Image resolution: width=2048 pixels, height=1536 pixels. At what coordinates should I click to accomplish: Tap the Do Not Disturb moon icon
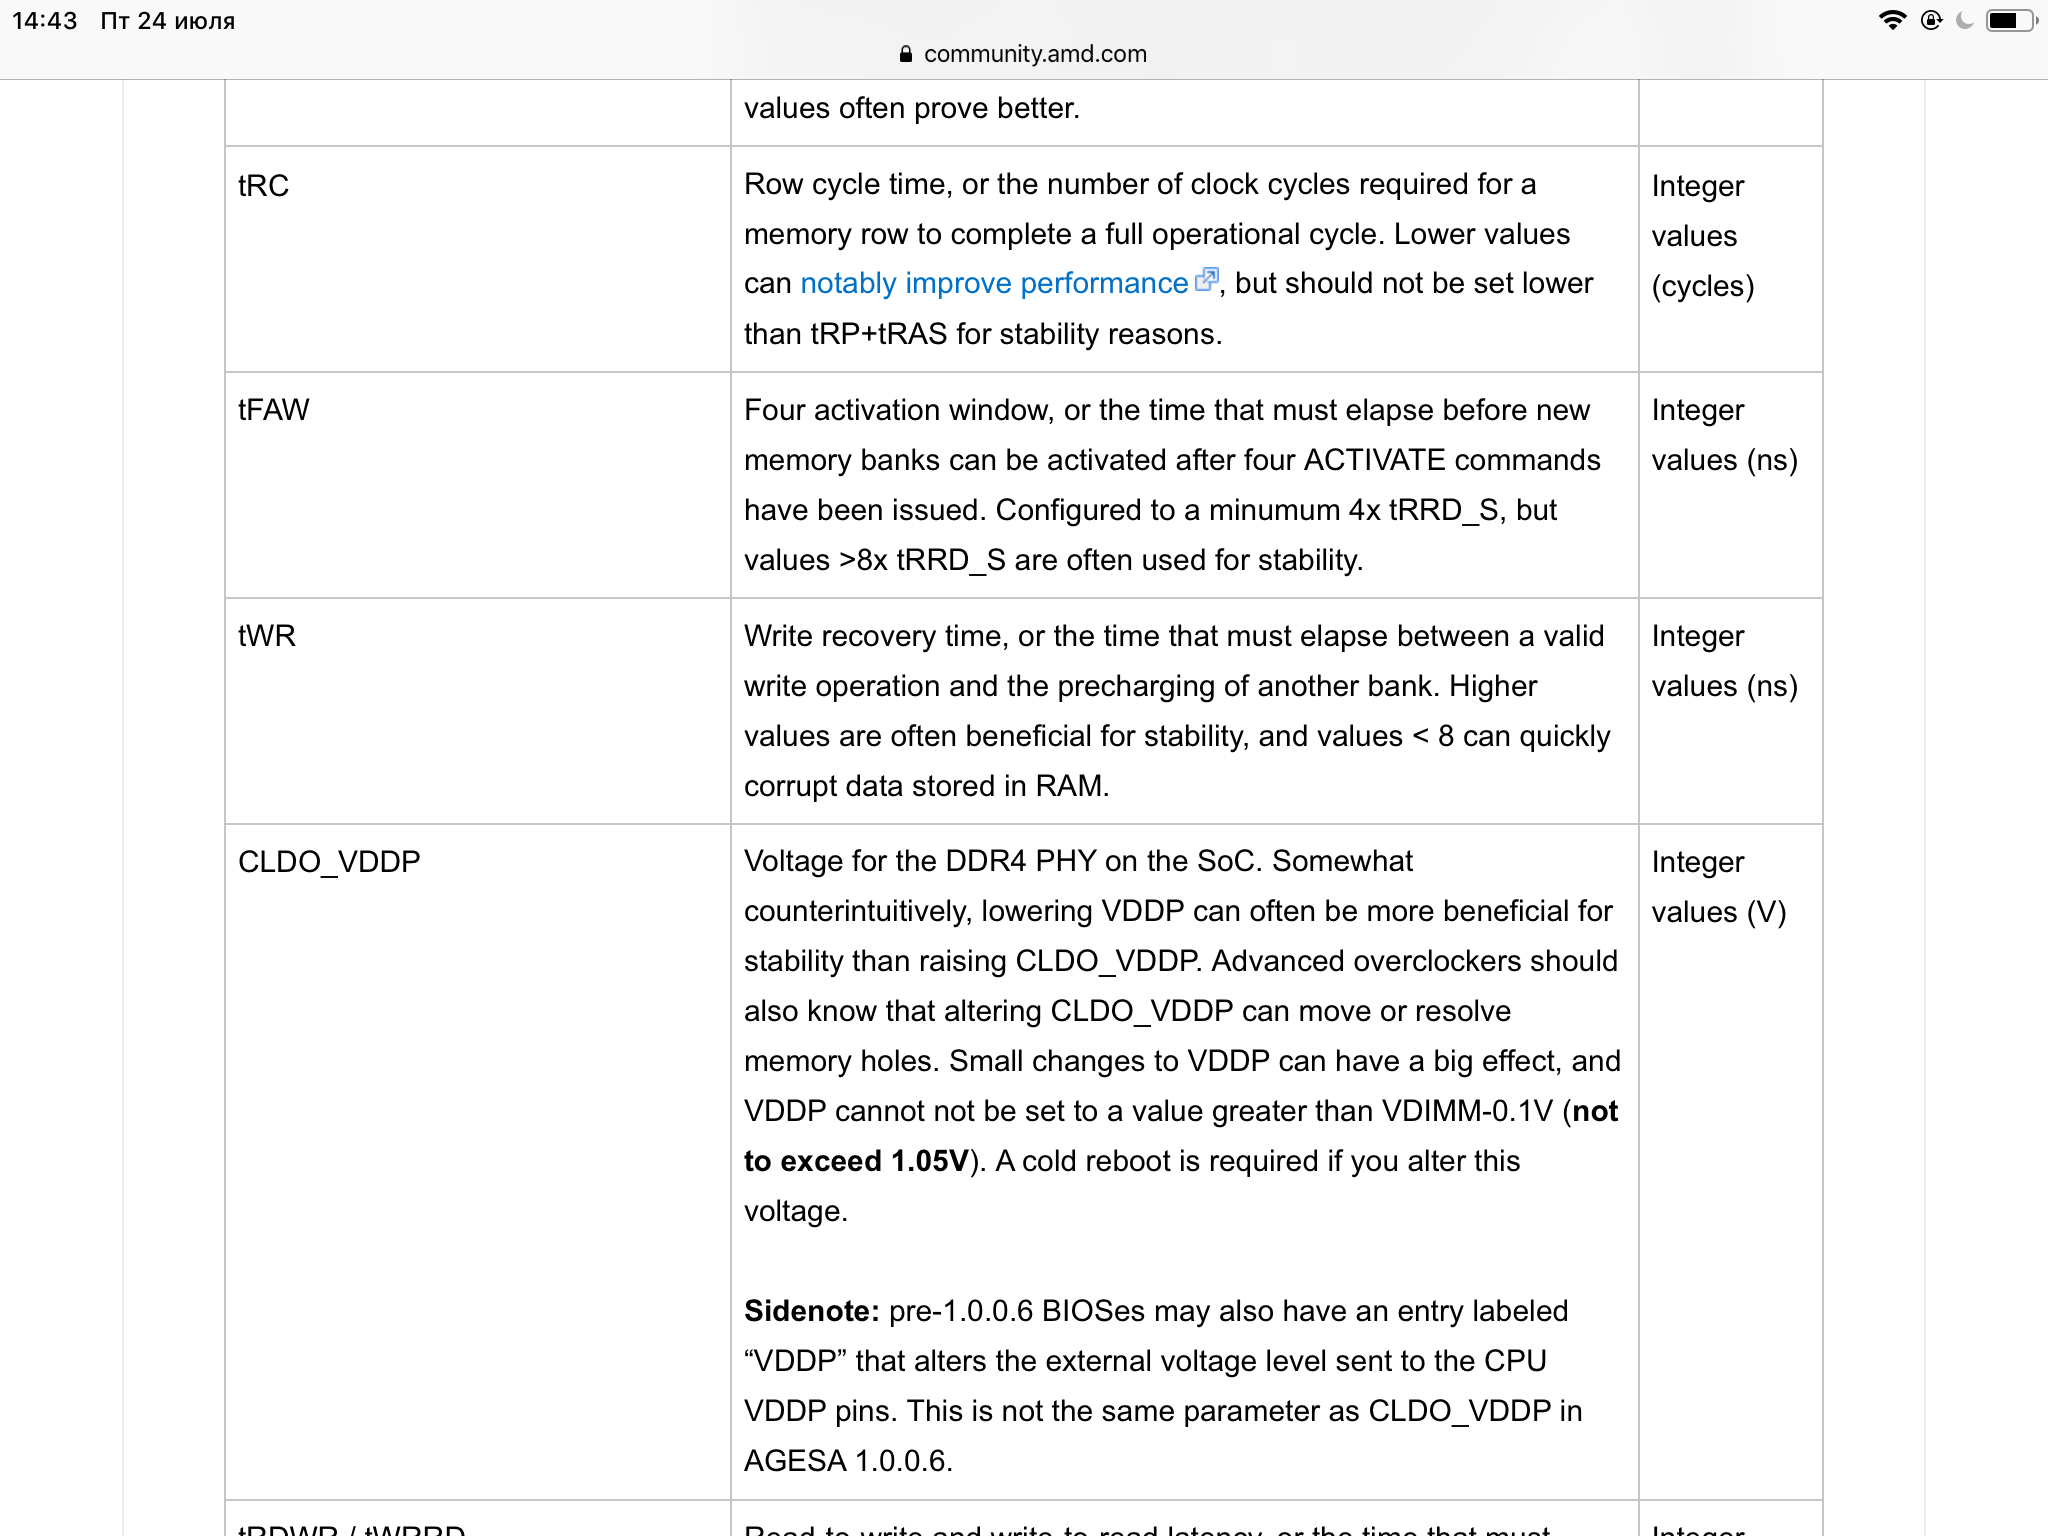point(1964,20)
